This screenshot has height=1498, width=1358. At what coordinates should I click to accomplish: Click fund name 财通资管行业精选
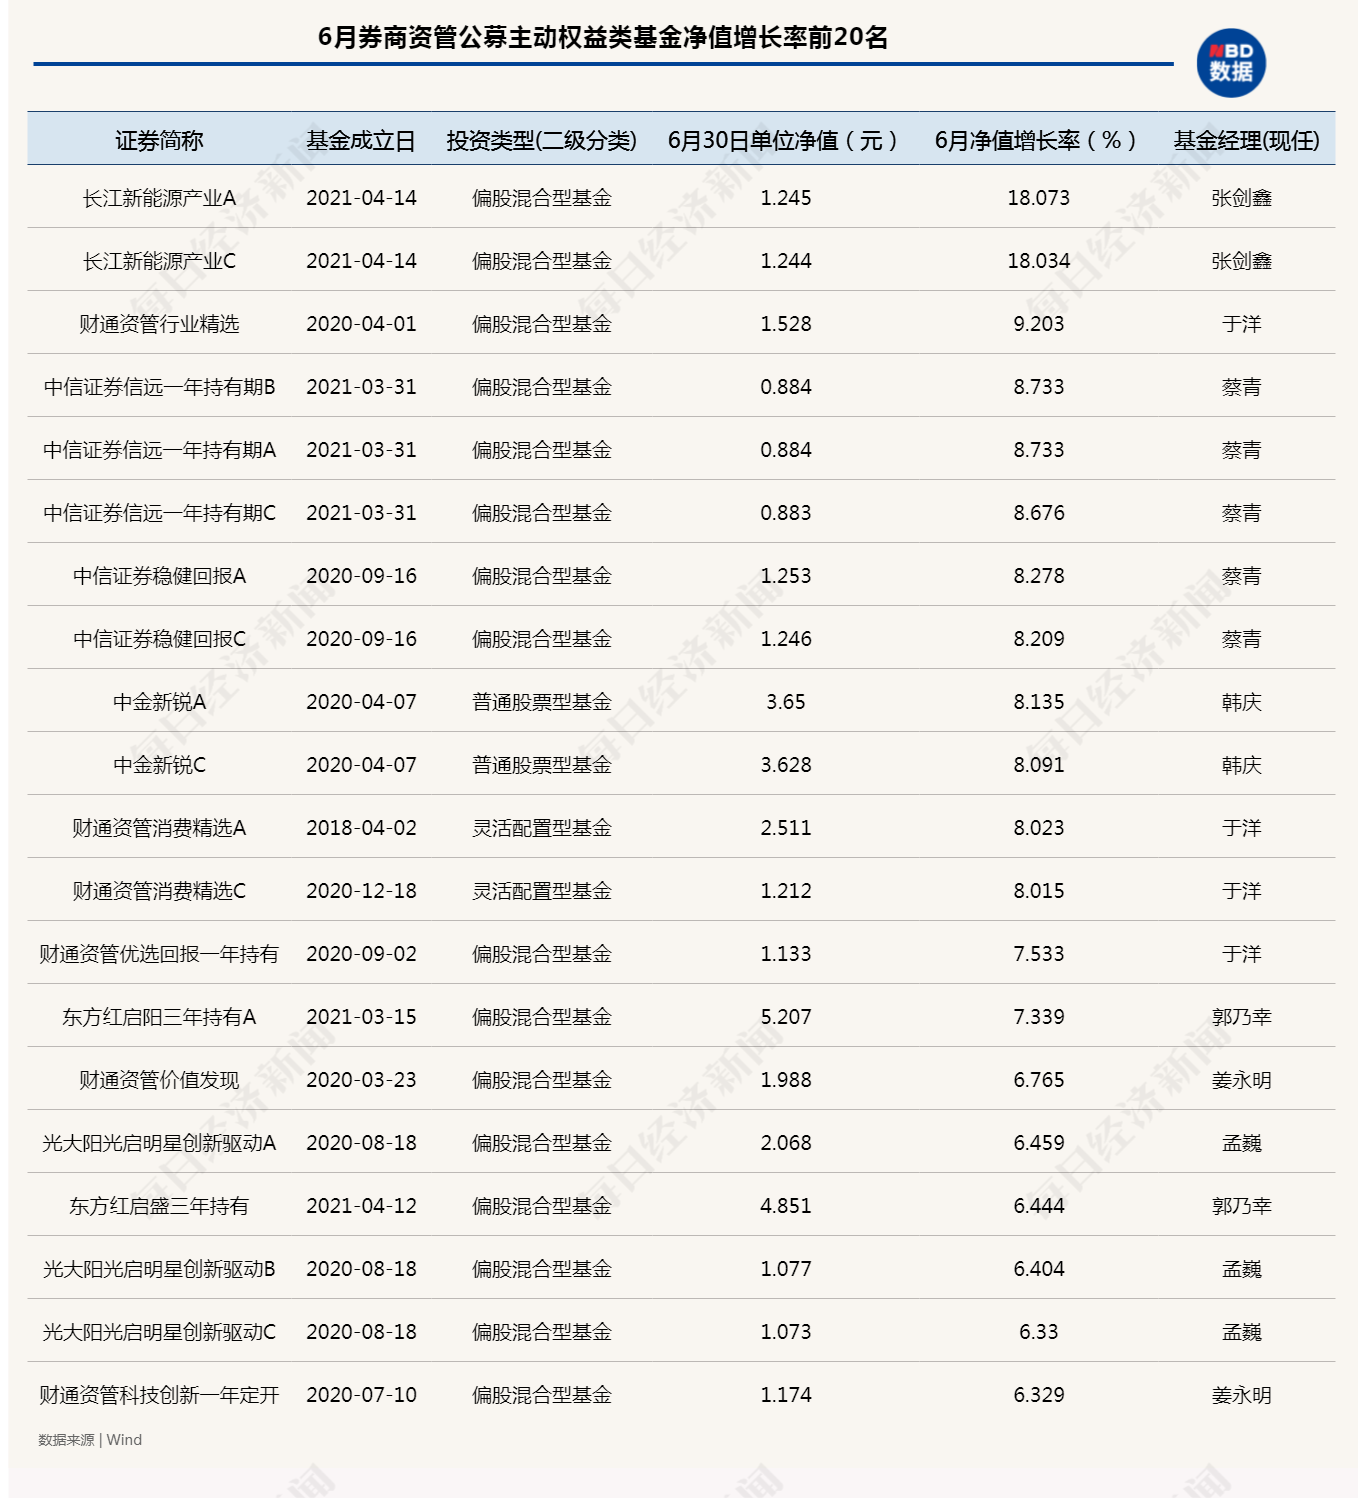tap(159, 324)
